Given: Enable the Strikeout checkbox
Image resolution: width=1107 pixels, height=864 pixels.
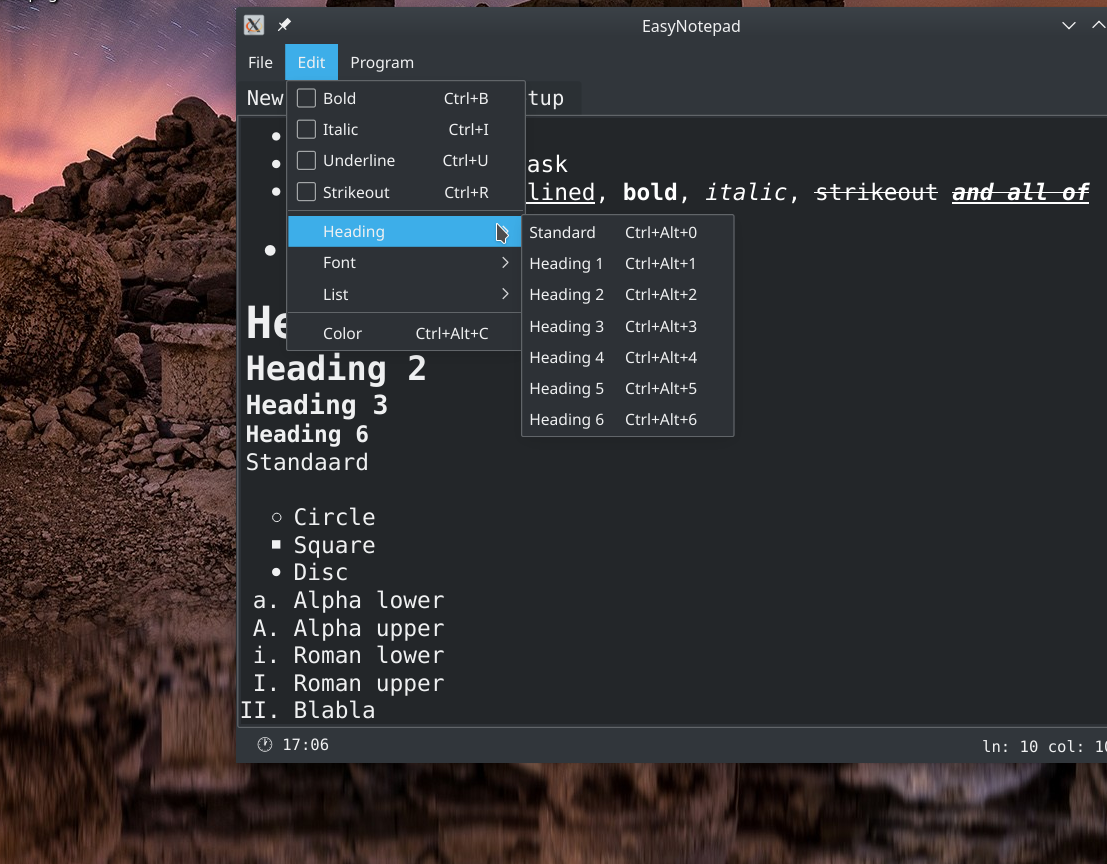Looking at the screenshot, I should (x=307, y=192).
